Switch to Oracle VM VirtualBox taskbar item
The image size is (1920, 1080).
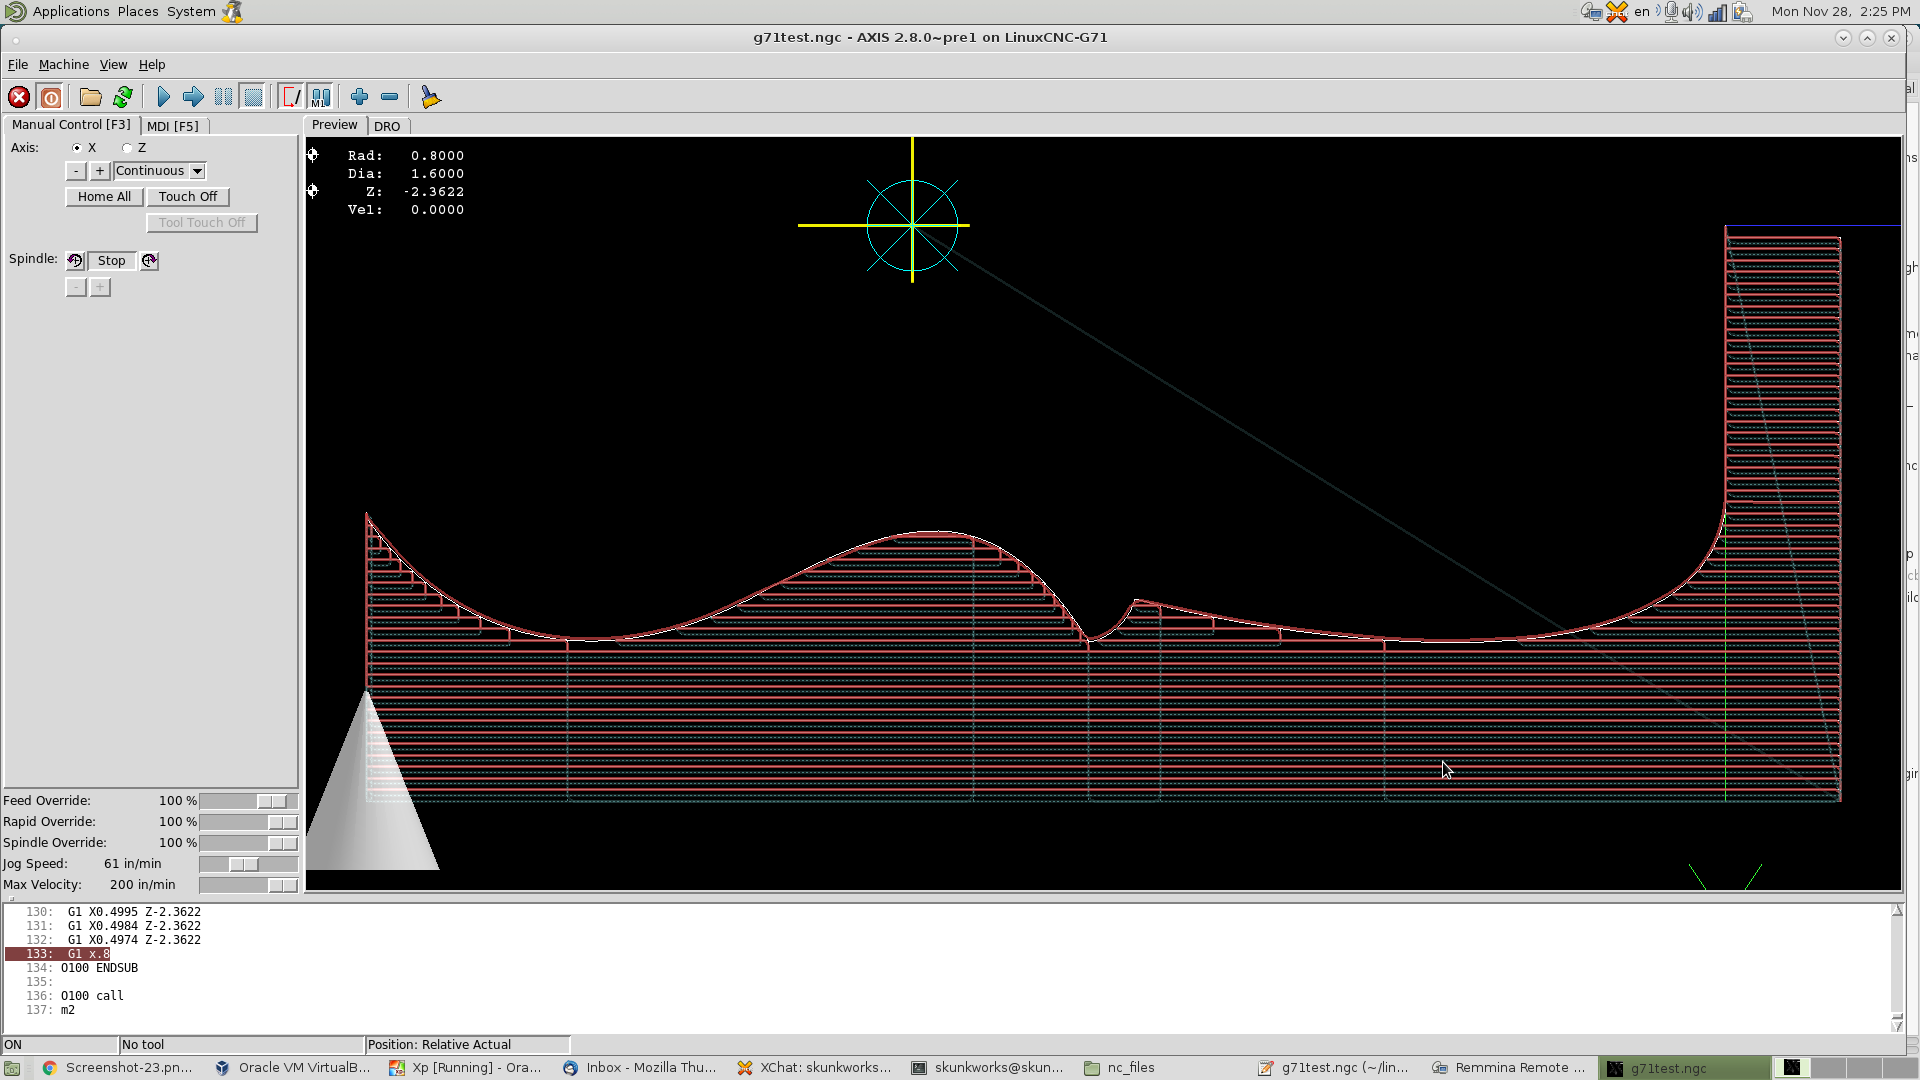click(292, 1068)
